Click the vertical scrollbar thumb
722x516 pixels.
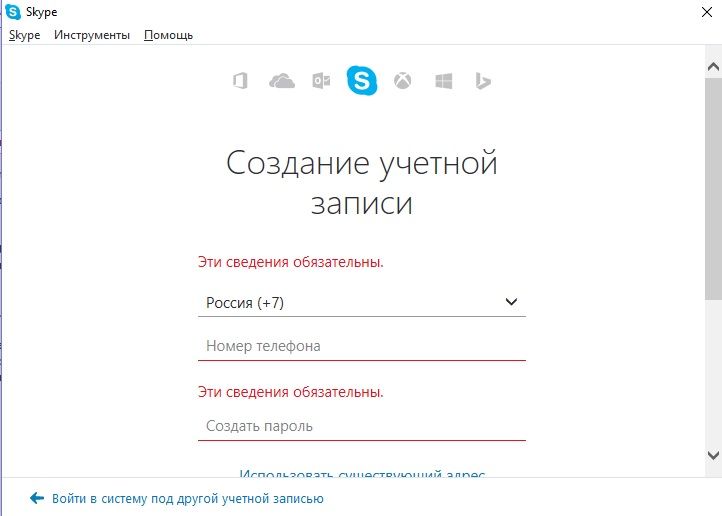(x=713, y=189)
